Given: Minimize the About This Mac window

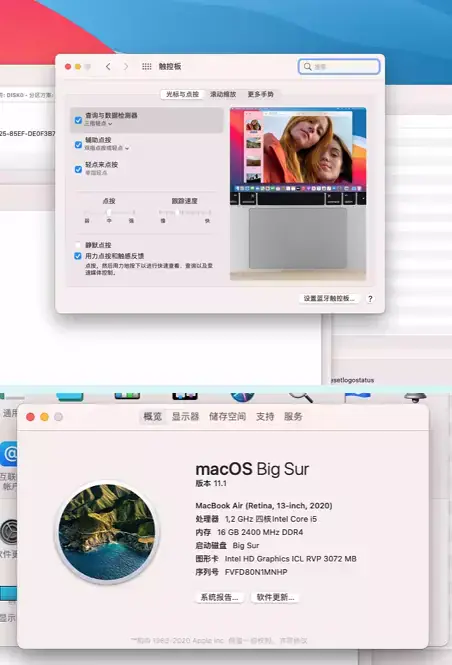Looking at the screenshot, I should 44,417.
